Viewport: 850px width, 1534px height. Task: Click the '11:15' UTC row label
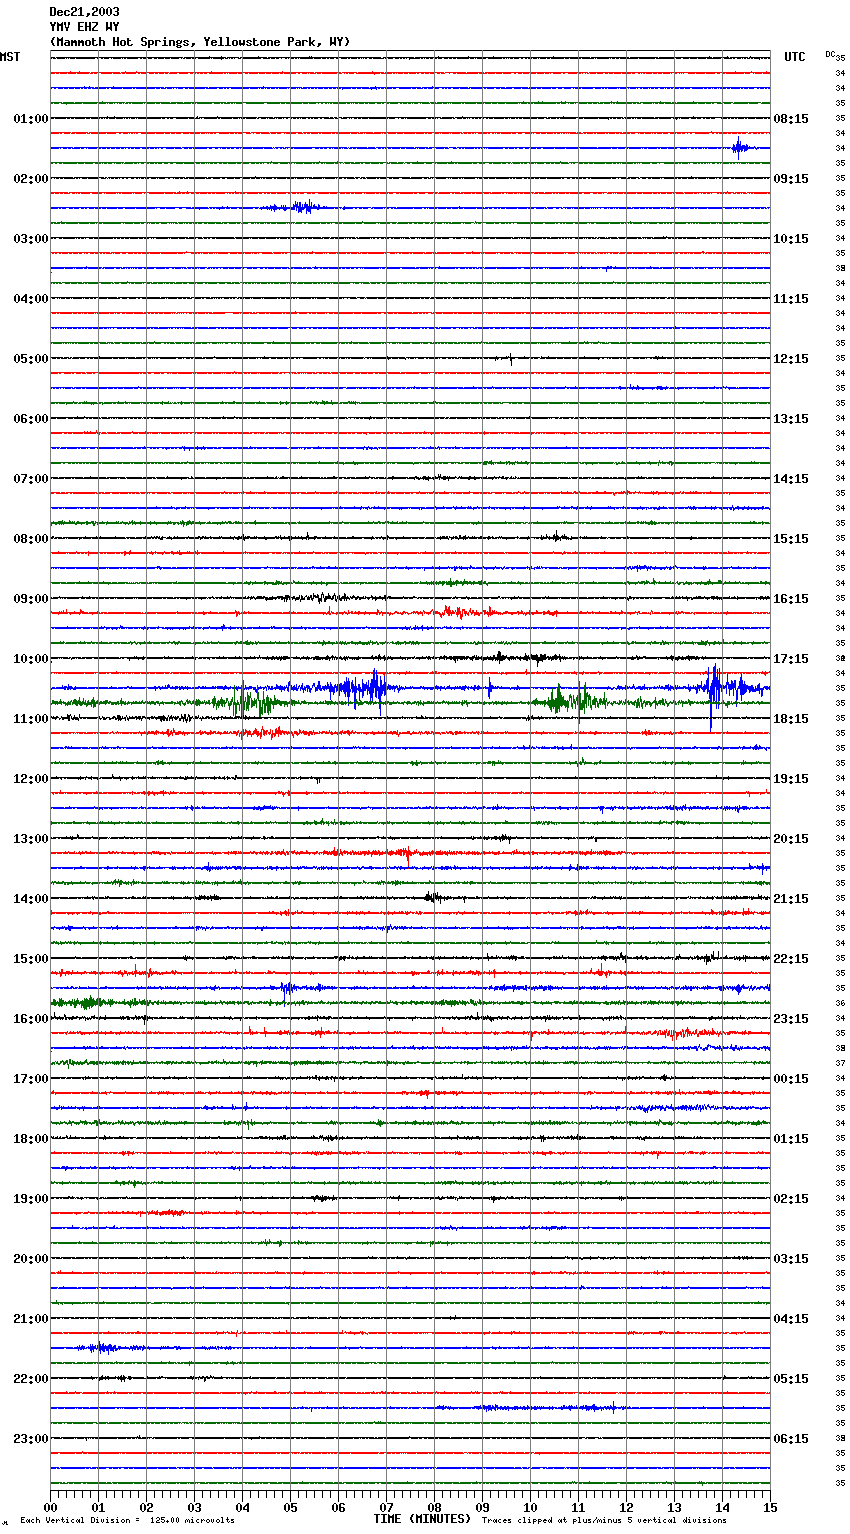point(791,299)
